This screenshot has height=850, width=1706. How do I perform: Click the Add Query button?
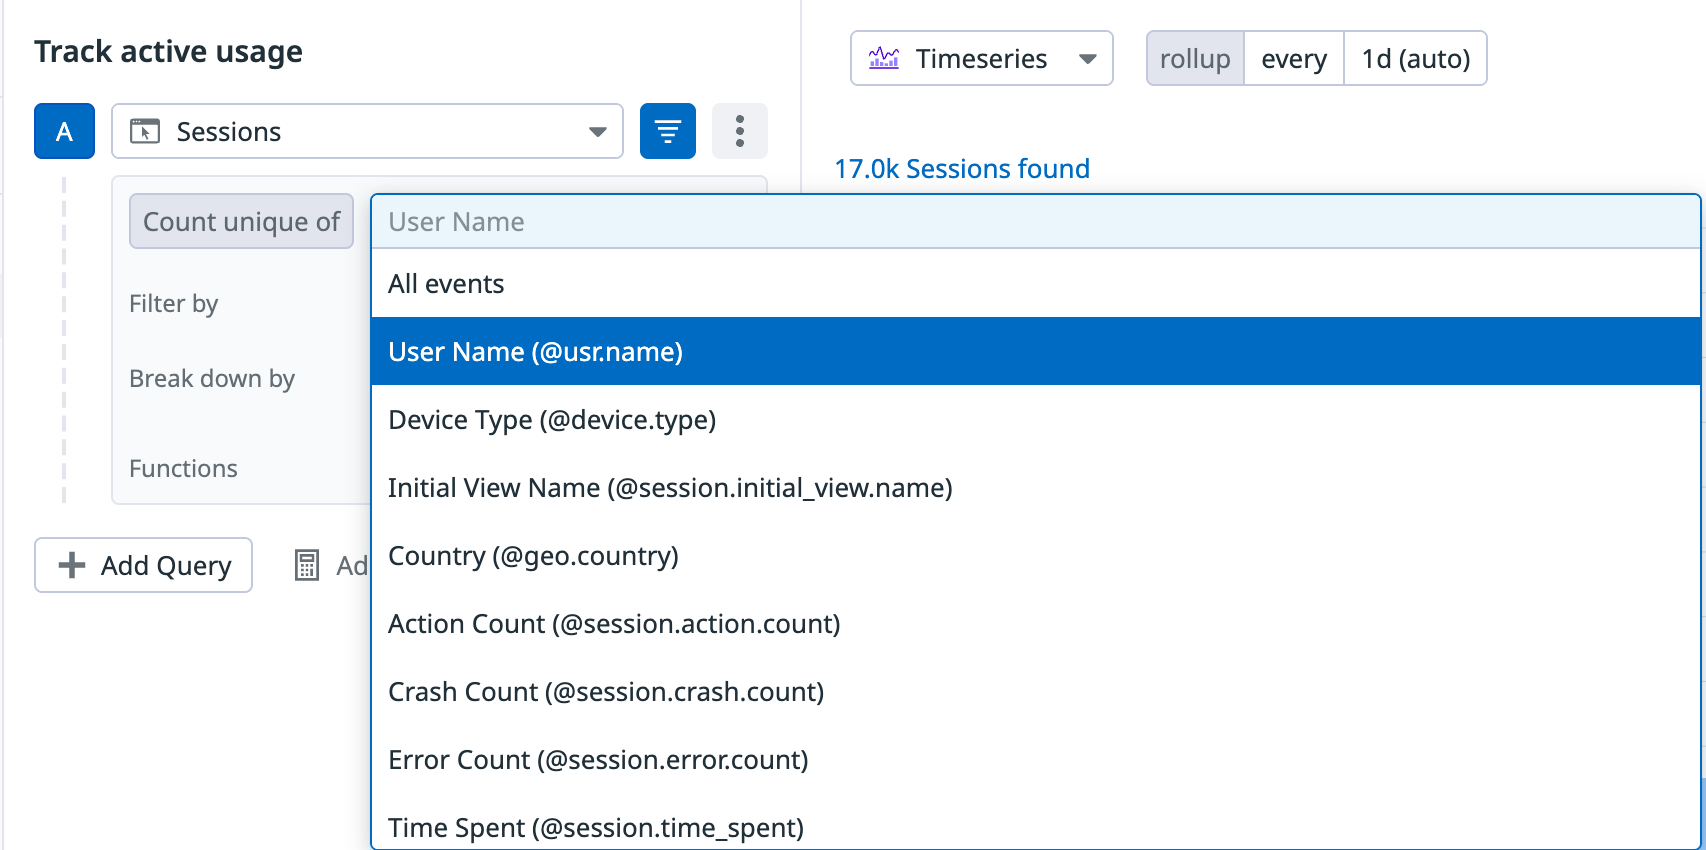pyautogui.click(x=144, y=565)
